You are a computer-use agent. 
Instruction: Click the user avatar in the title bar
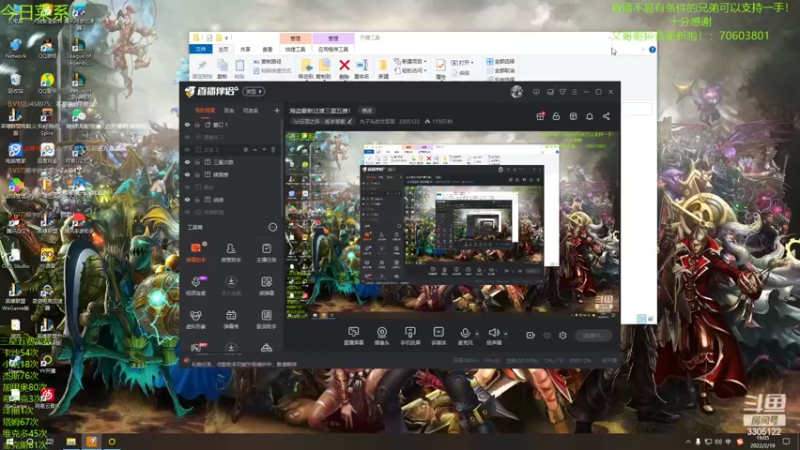click(516, 91)
